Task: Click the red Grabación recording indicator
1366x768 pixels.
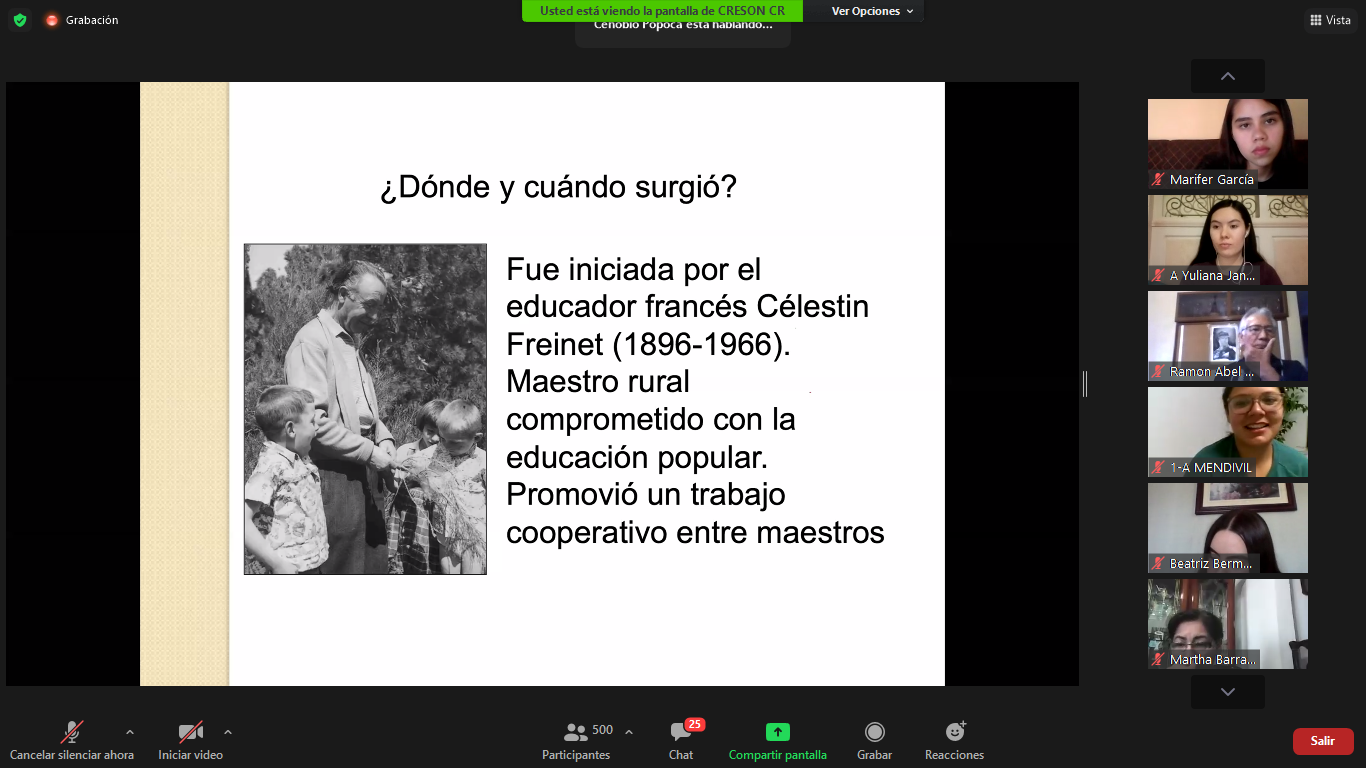Action: pos(52,20)
